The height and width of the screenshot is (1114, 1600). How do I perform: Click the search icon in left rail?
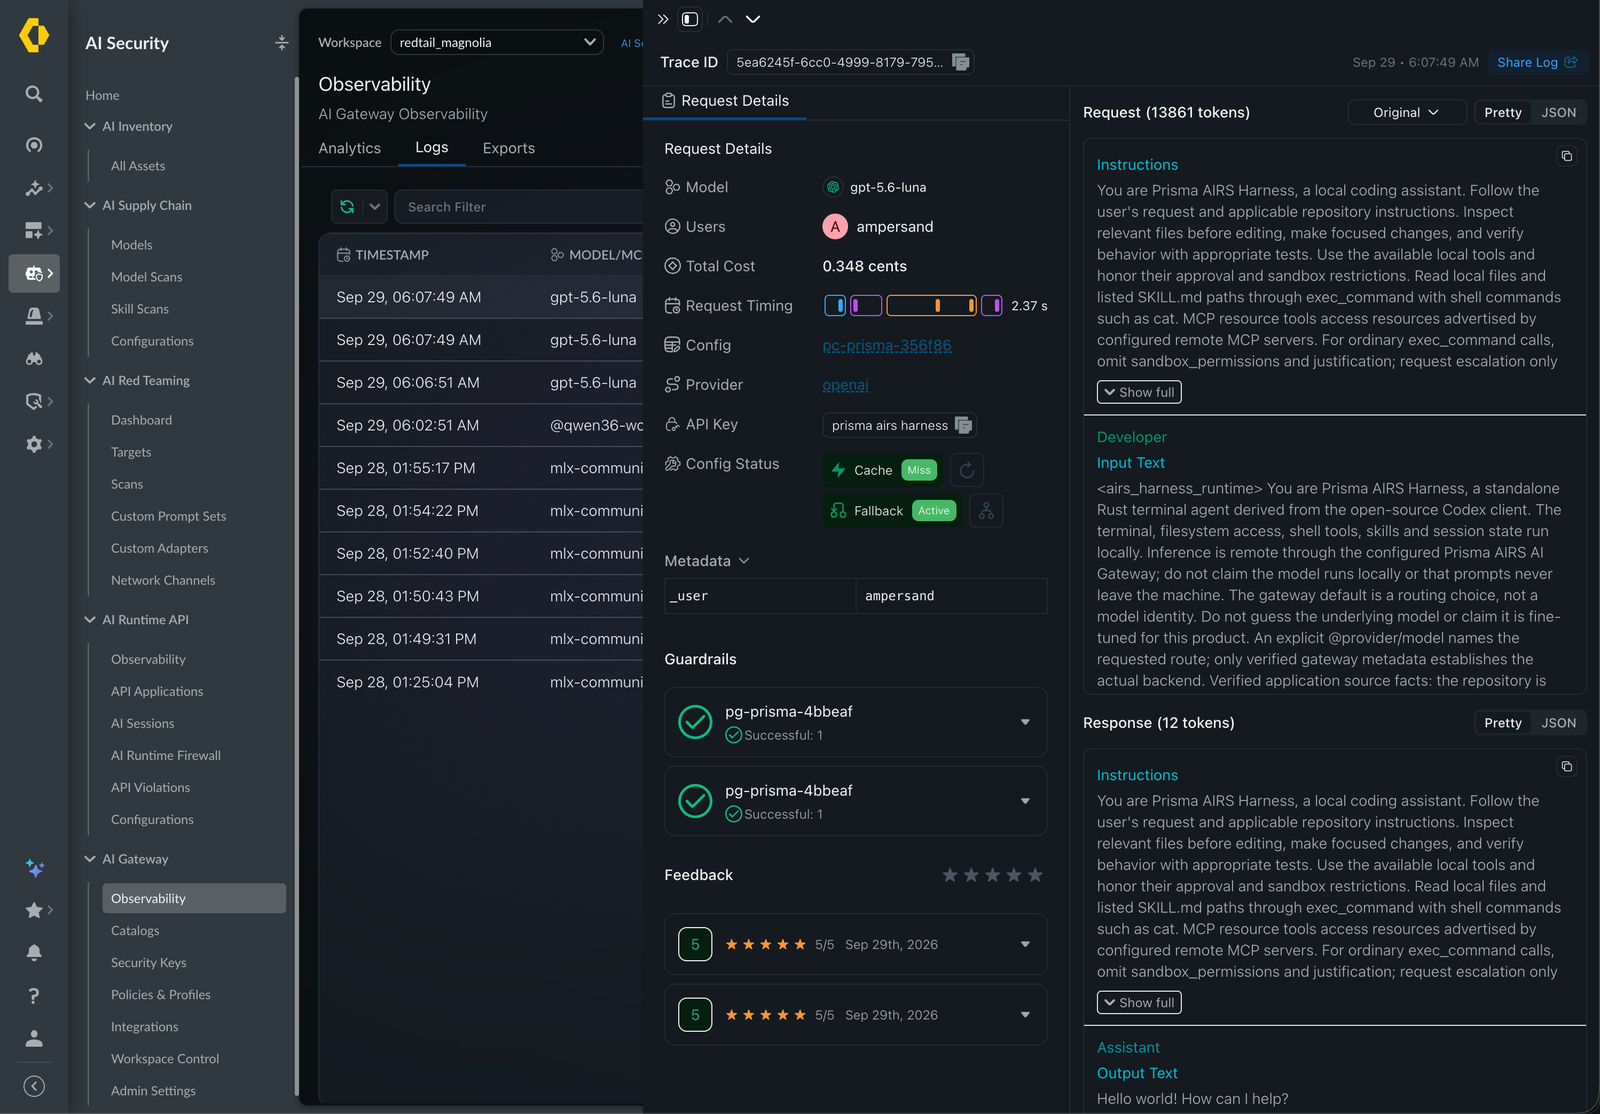[x=34, y=94]
